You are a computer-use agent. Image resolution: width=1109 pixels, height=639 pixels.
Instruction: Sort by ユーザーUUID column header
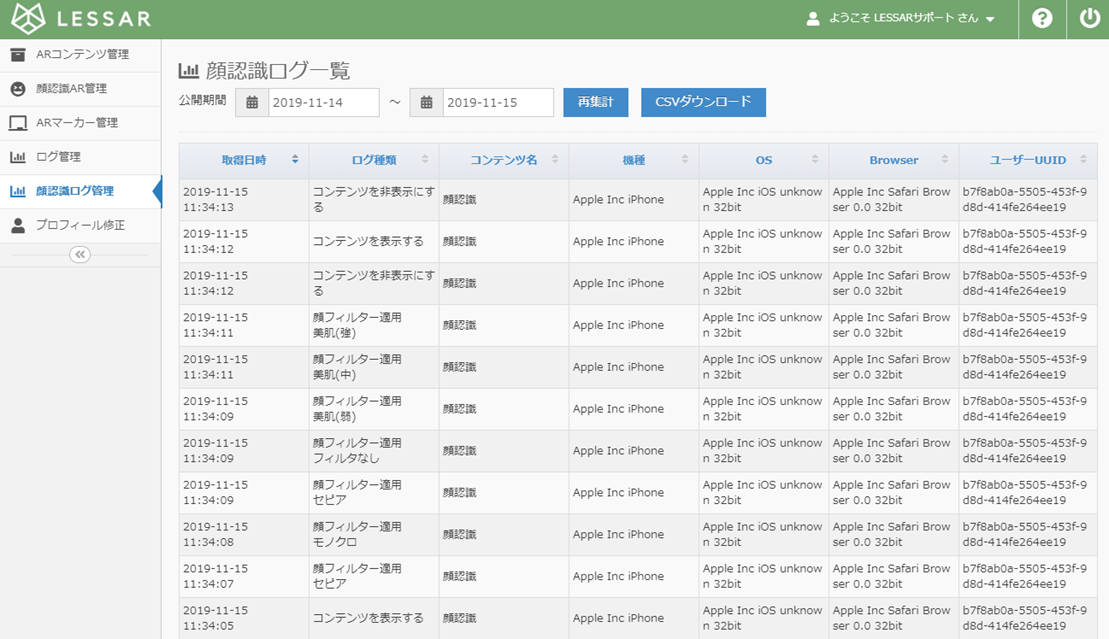pyautogui.click(x=1028, y=161)
